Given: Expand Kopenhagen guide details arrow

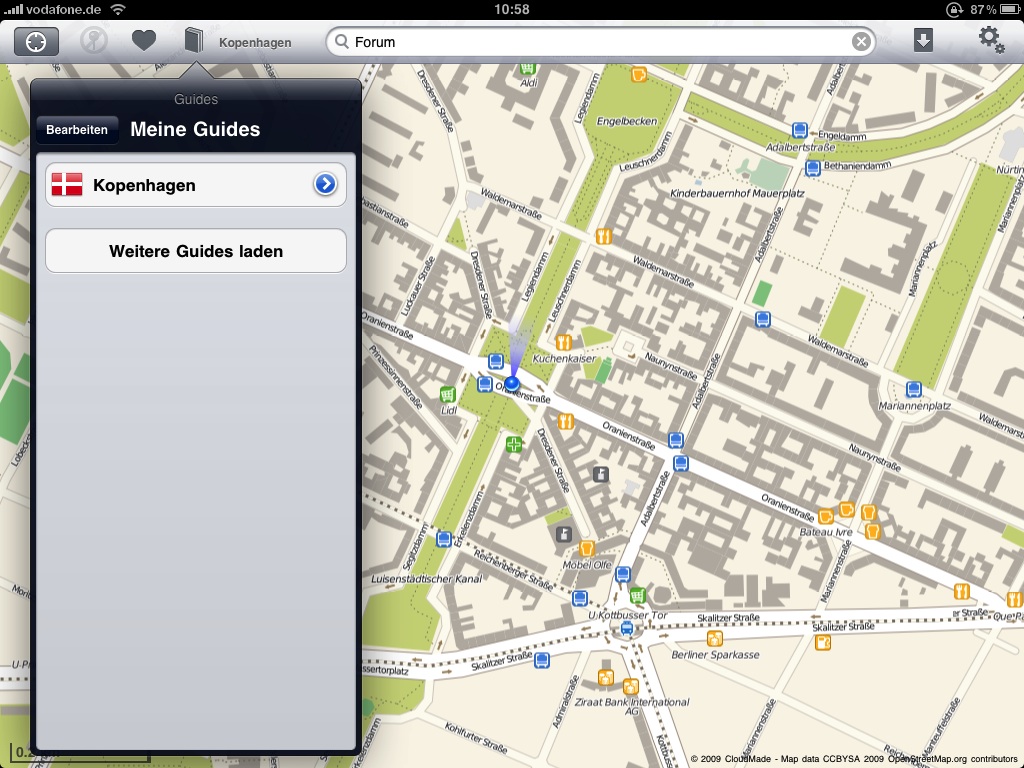Looking at the screenshot, I should 325,185.
